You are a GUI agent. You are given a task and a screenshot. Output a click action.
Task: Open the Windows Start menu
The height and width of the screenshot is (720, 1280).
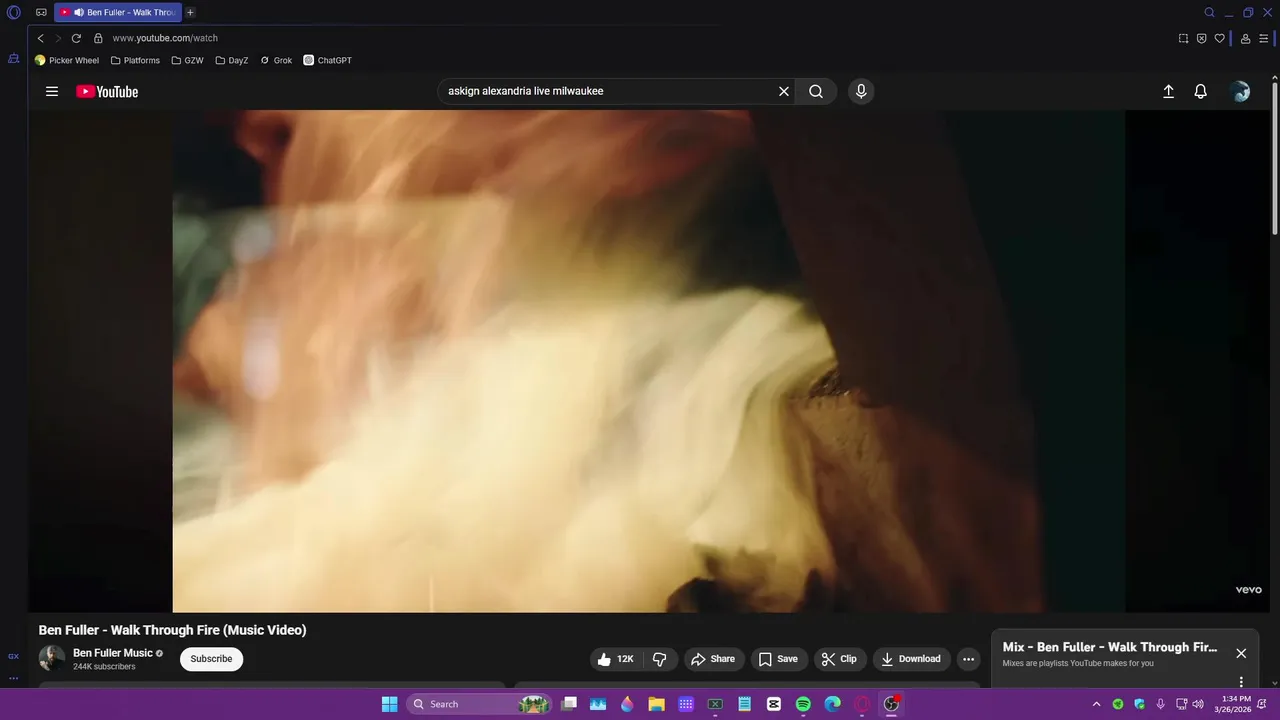389,704
